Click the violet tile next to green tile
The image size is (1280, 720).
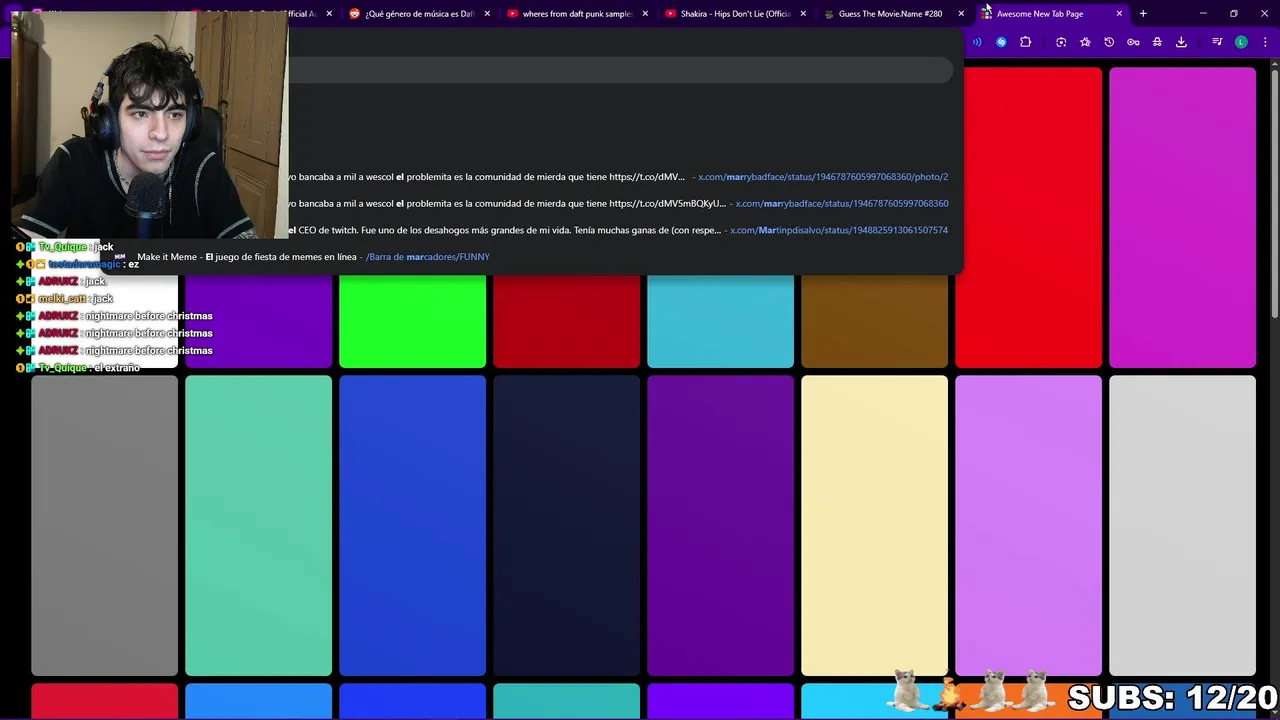(258, 321)
